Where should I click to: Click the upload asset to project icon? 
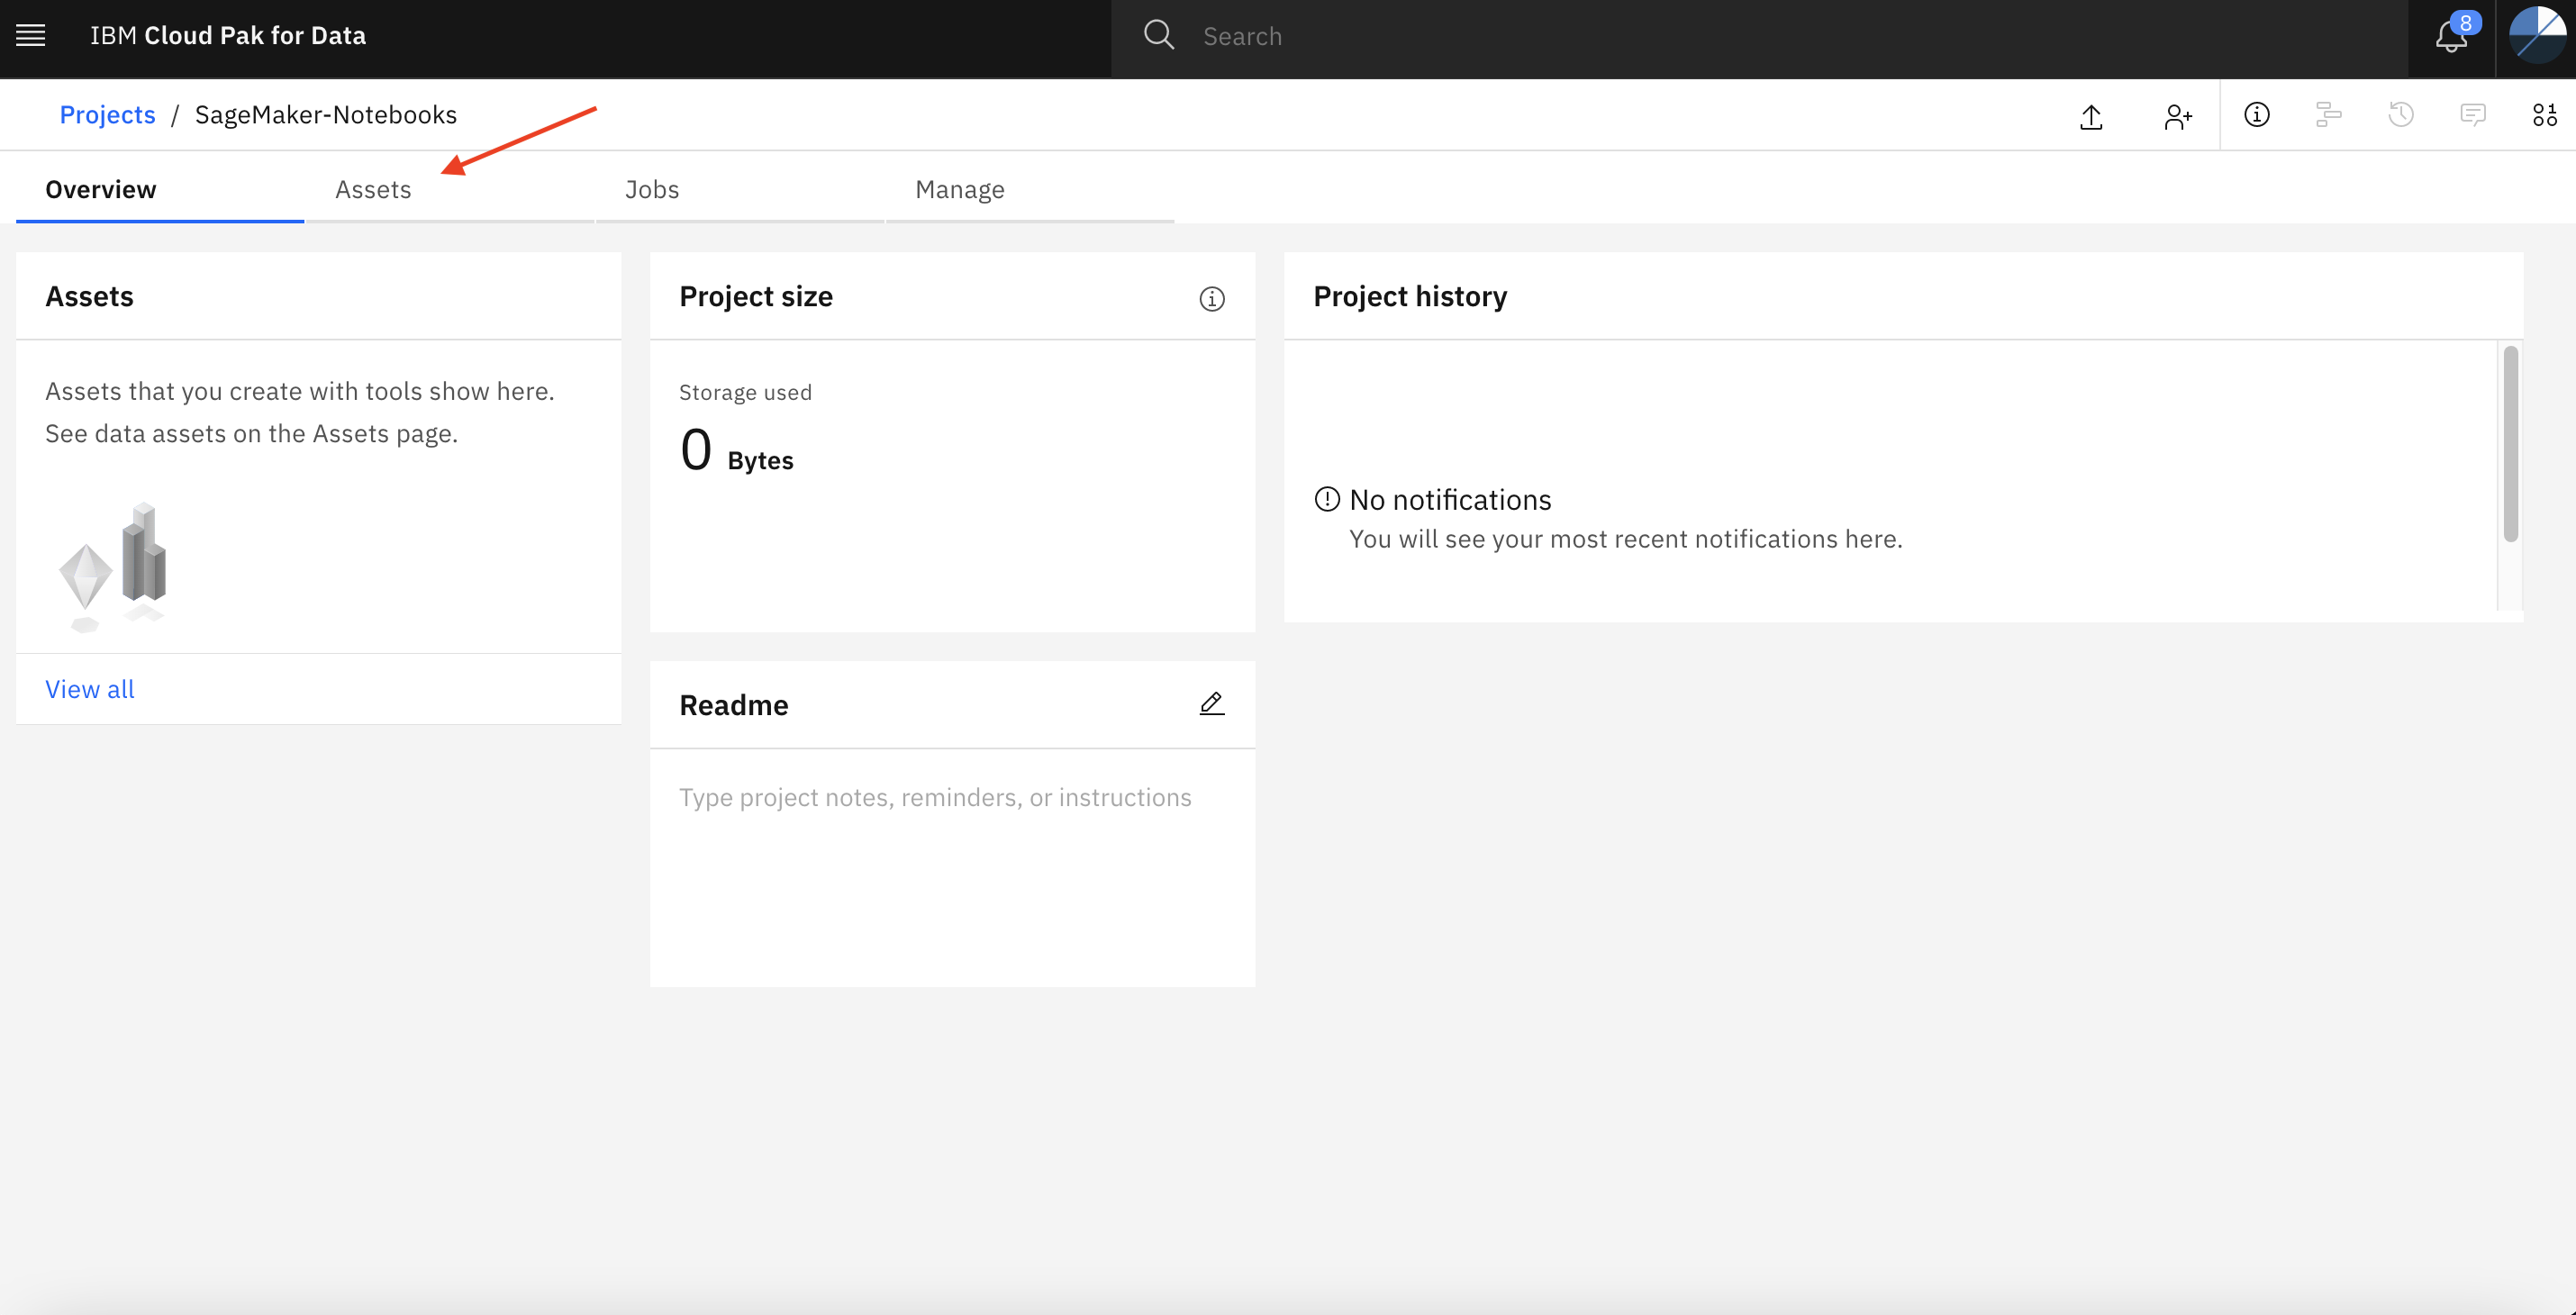2091,116
